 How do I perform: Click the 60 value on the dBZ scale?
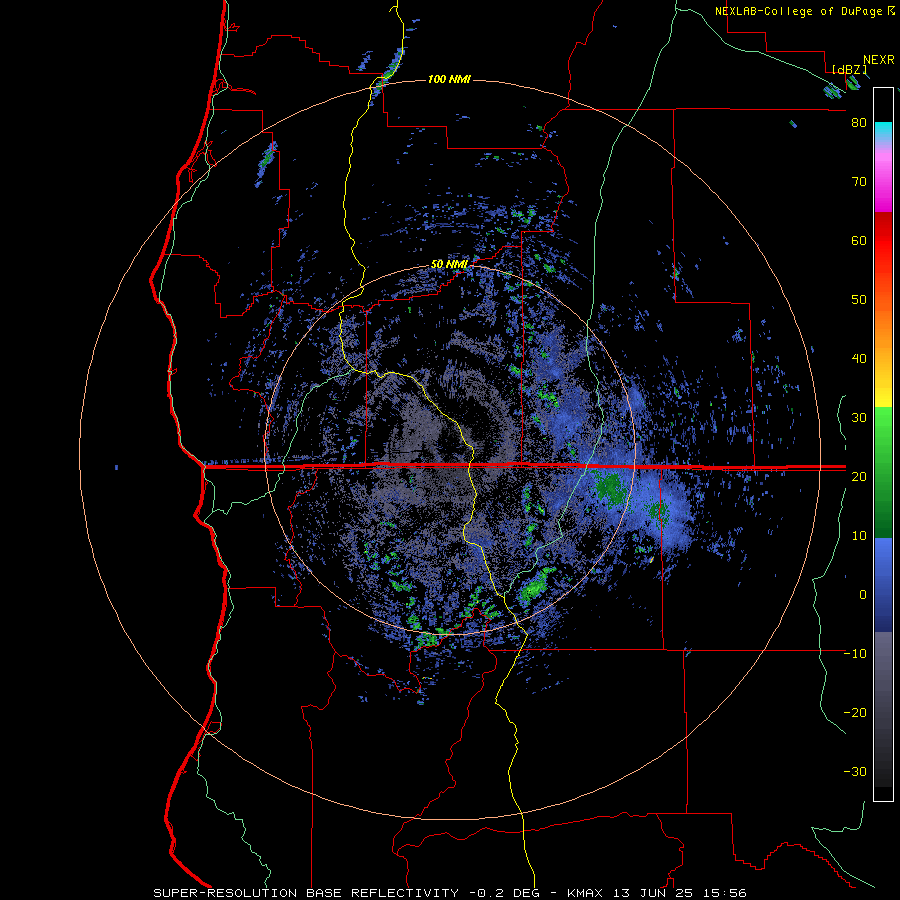click(859, 240)
